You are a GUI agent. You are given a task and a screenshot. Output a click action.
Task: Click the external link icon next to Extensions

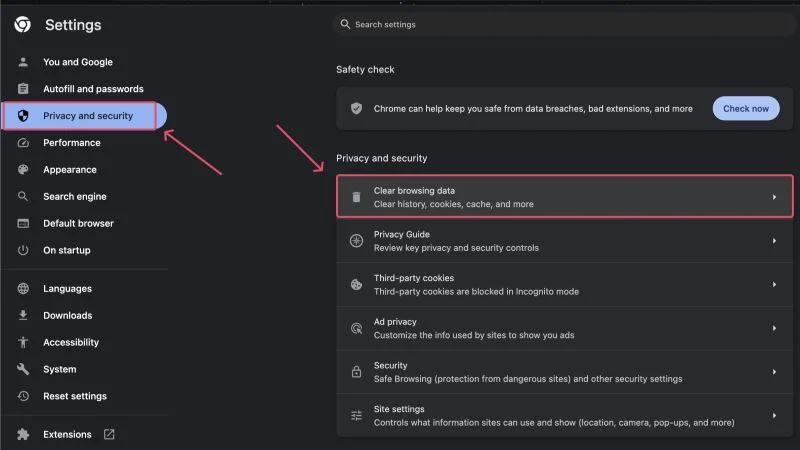(109, 434)
